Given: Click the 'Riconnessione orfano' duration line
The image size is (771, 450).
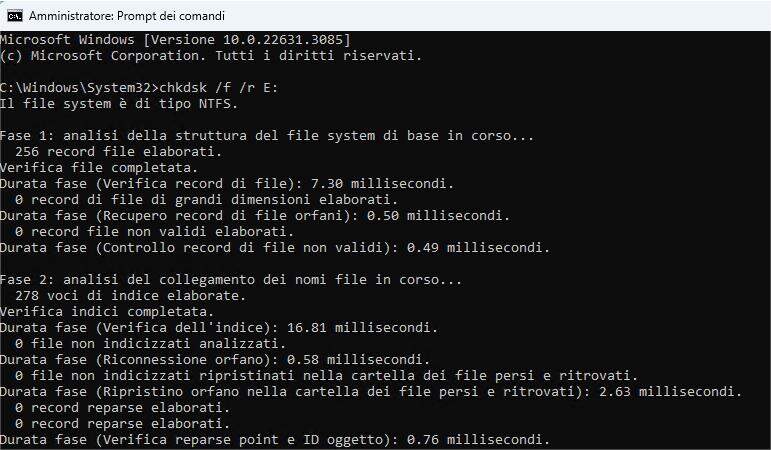Looking at the screenshot, I should point(215,360).
